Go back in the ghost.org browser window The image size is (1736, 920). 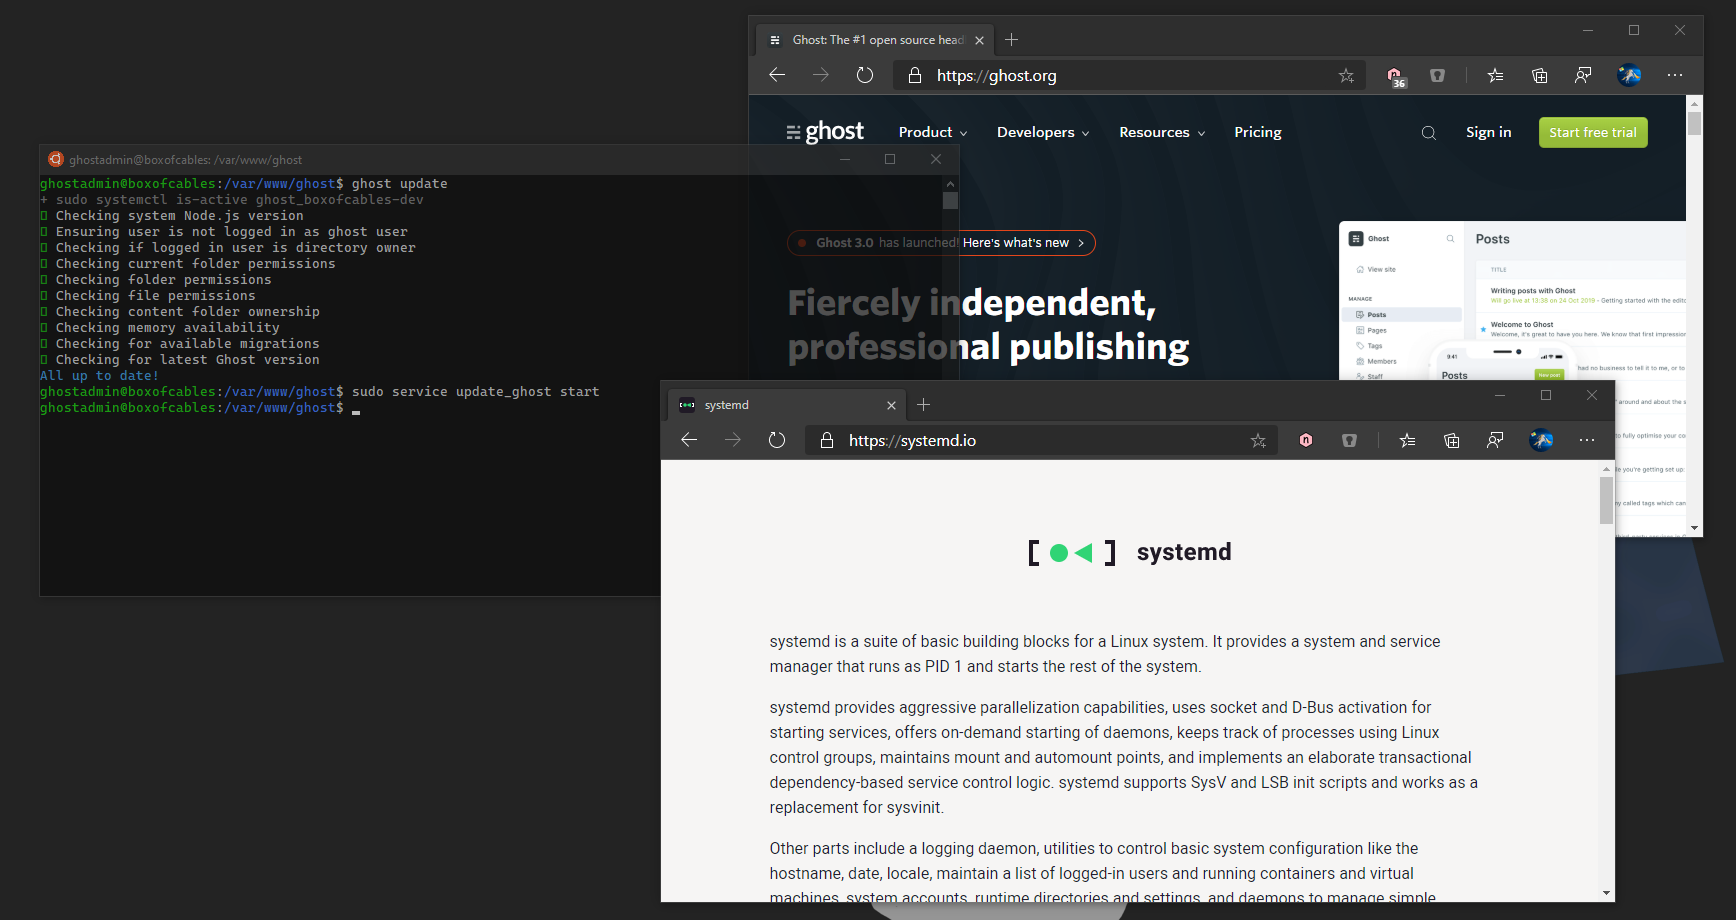[x=777, y=75]
